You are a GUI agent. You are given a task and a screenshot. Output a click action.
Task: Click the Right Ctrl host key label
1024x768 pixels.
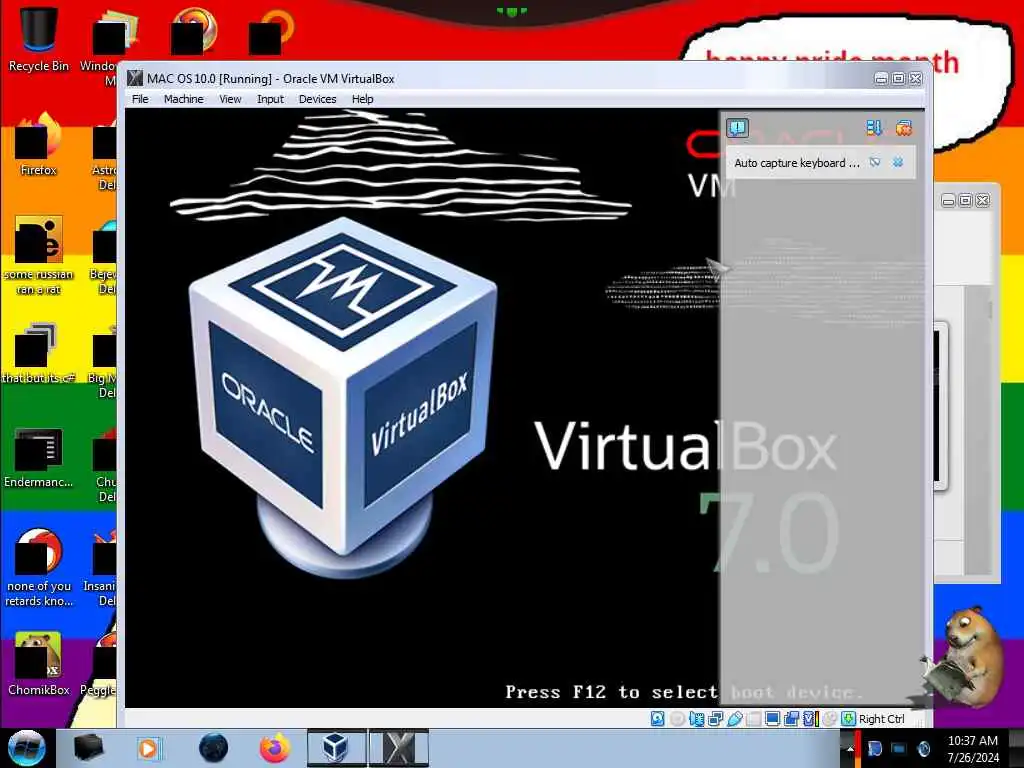pos(882,719)
